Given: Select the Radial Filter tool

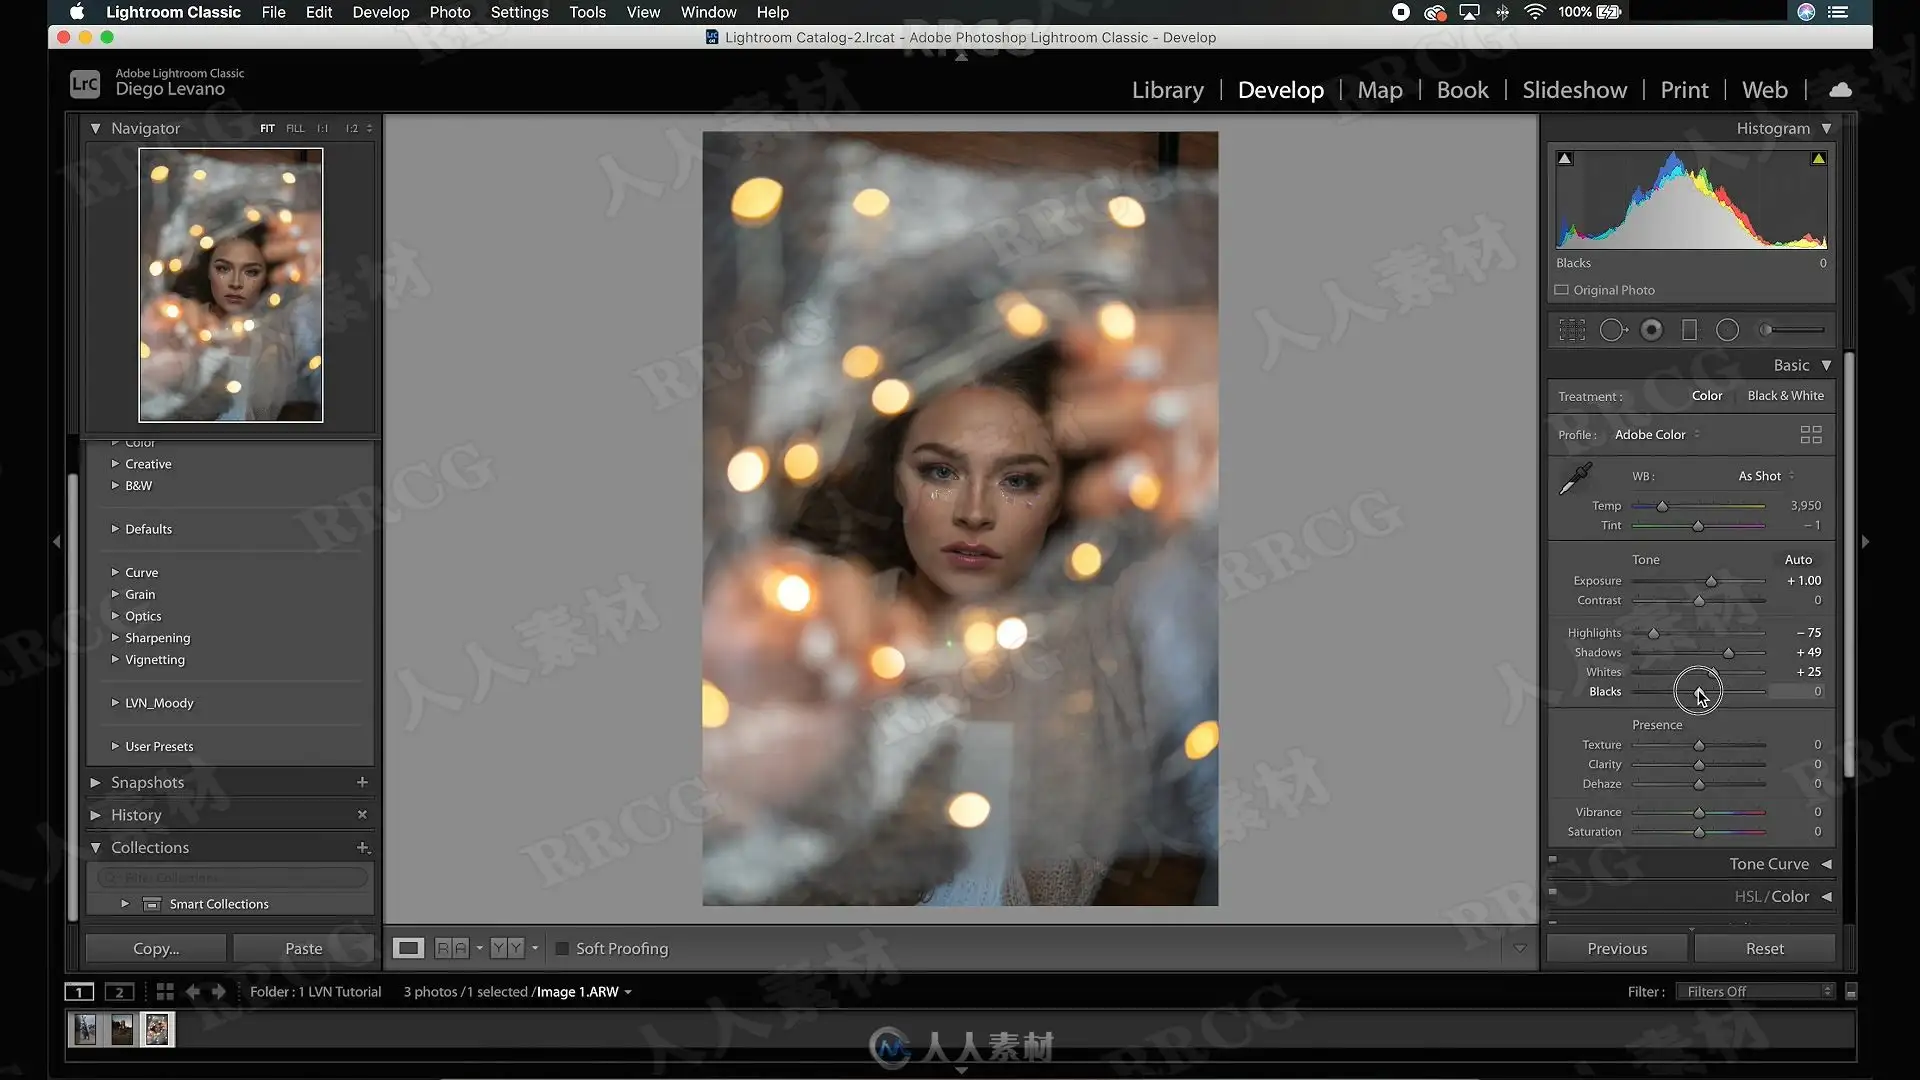Looking at the screenshot, I should 1727,330.
